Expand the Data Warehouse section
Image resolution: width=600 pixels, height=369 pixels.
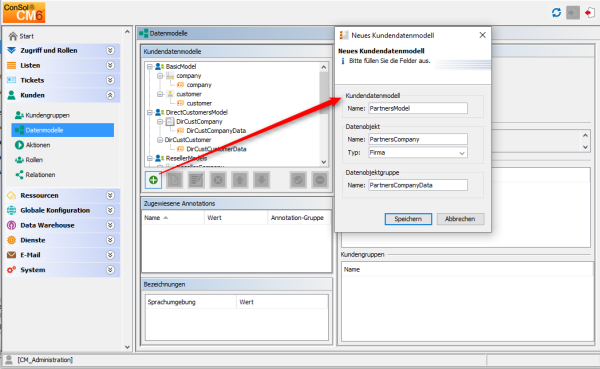[110, 225]
